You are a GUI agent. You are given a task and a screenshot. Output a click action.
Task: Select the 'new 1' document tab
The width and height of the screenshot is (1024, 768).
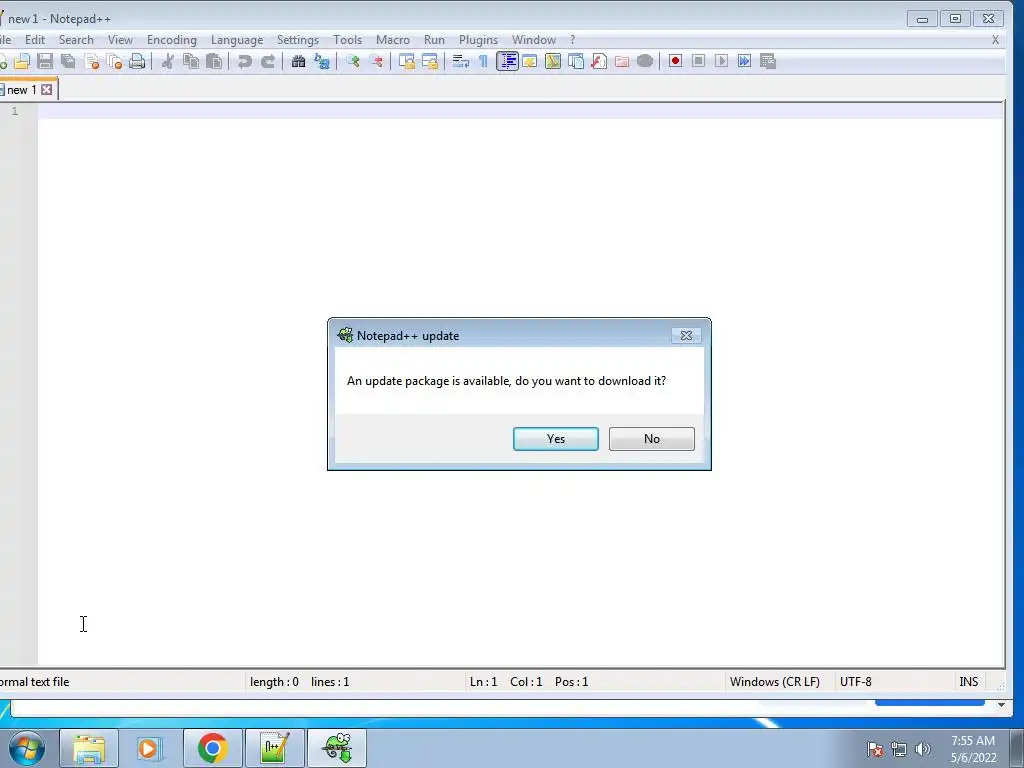[21, 90]
